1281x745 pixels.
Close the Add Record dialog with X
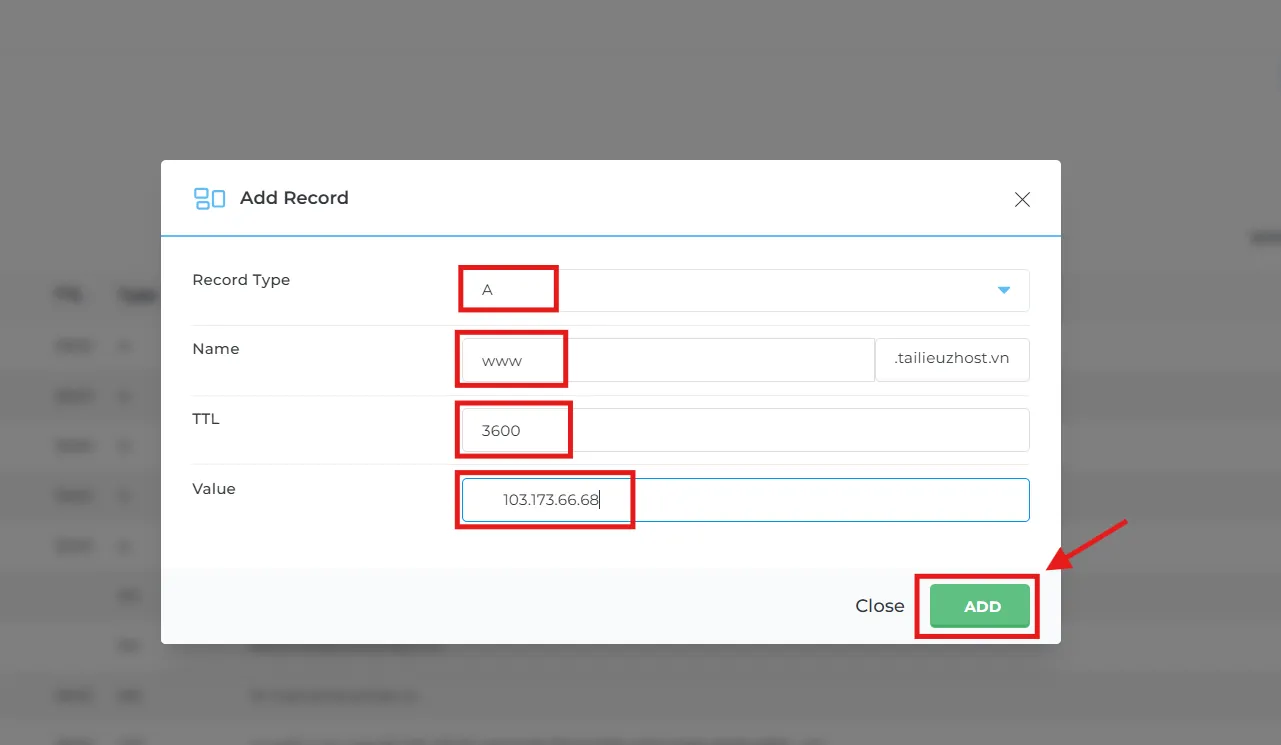click(x=1022, y=199)
